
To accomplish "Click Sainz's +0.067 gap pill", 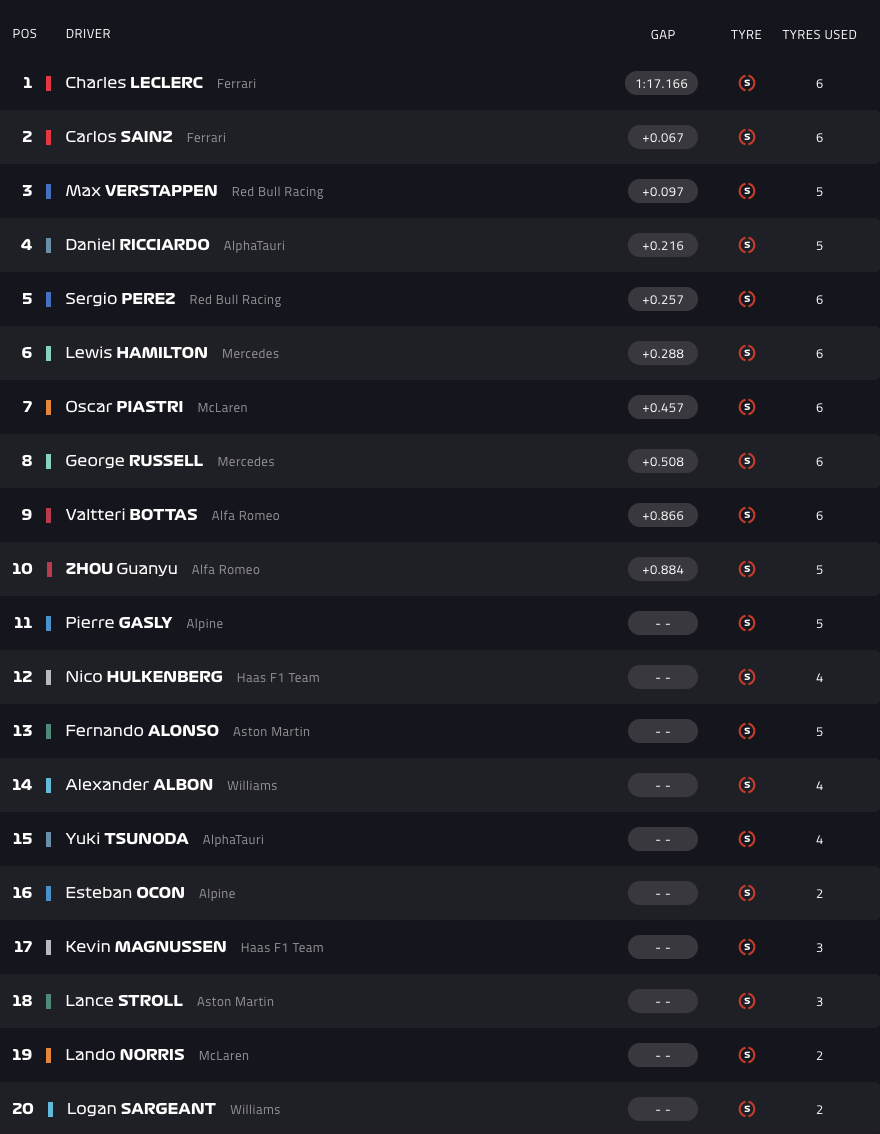I will click(662, 137).
